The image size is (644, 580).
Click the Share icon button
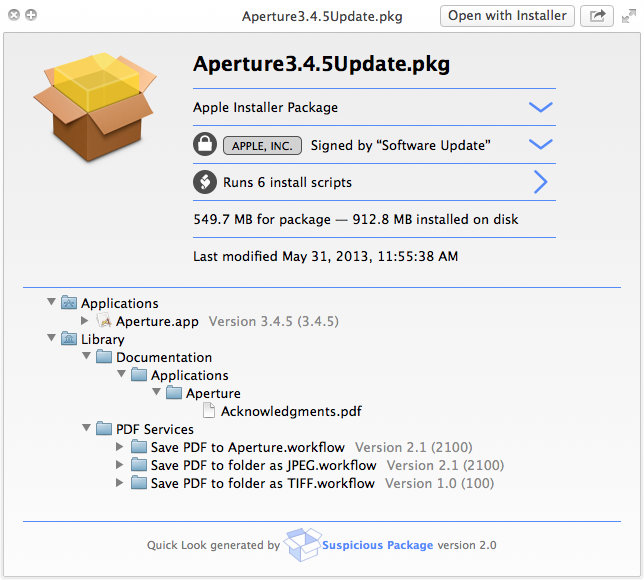(x=597, y=16)
